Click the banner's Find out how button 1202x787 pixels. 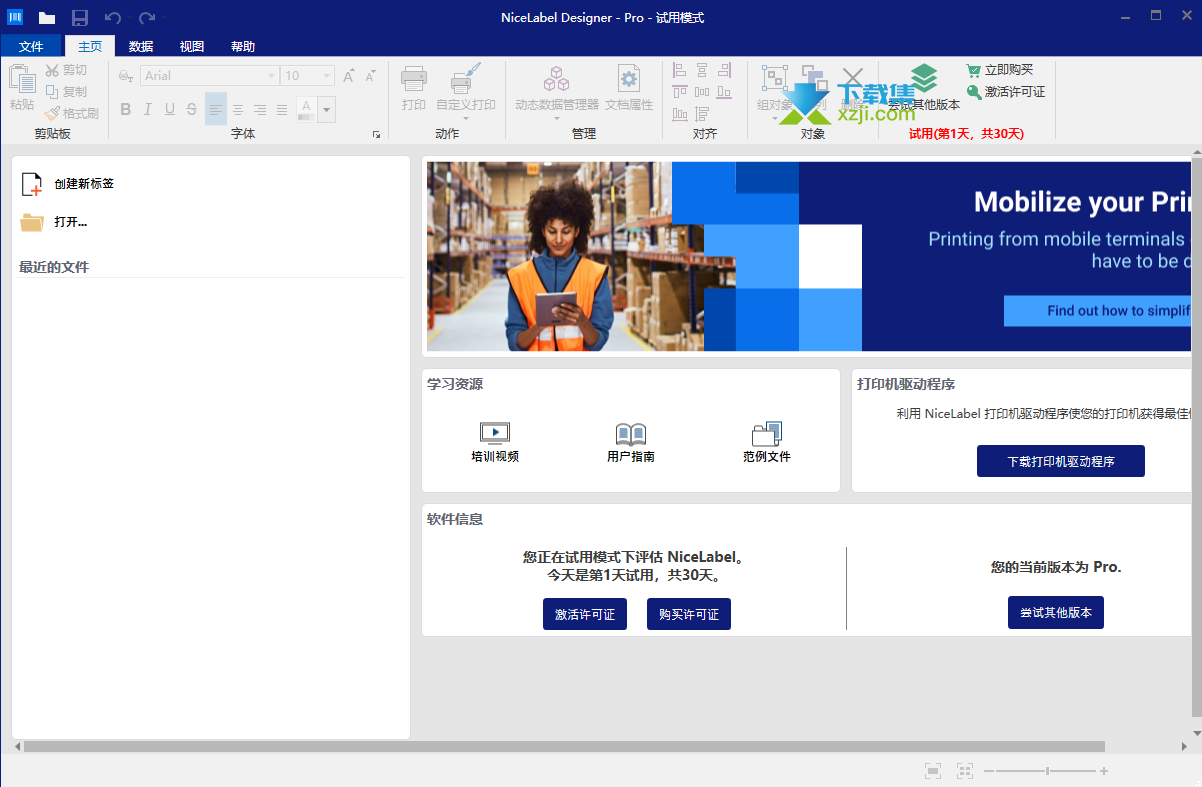tap(1097, 311)
